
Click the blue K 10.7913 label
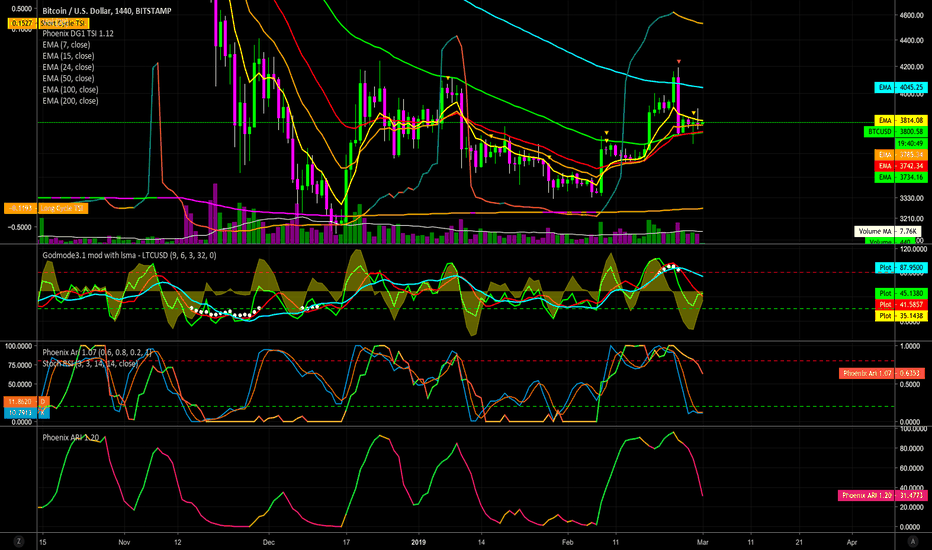pos(26,413)
